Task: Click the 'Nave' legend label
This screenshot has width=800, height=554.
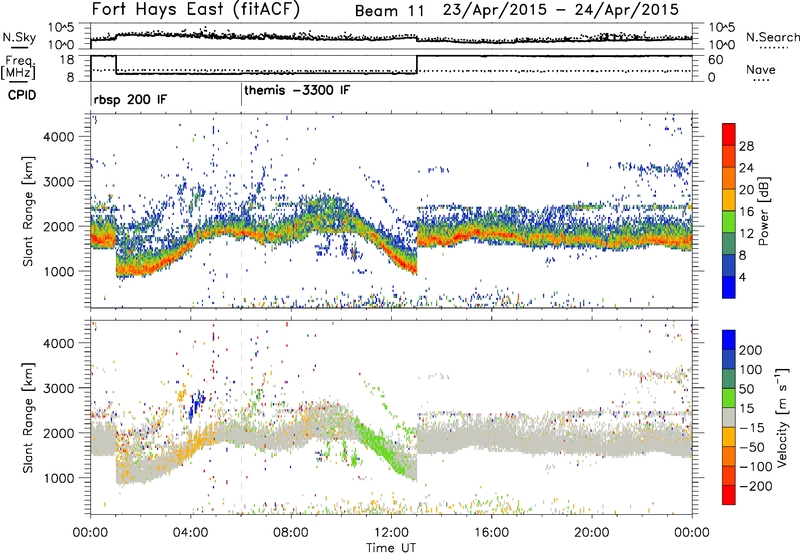Action: 761,69
